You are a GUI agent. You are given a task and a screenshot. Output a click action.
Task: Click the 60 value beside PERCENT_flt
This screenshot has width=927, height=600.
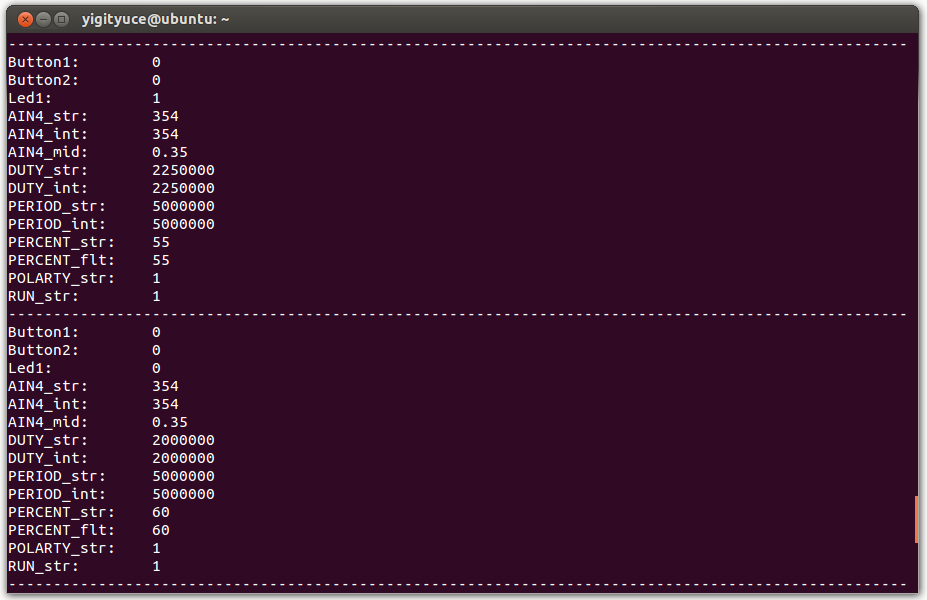click(x=161, y=530)
